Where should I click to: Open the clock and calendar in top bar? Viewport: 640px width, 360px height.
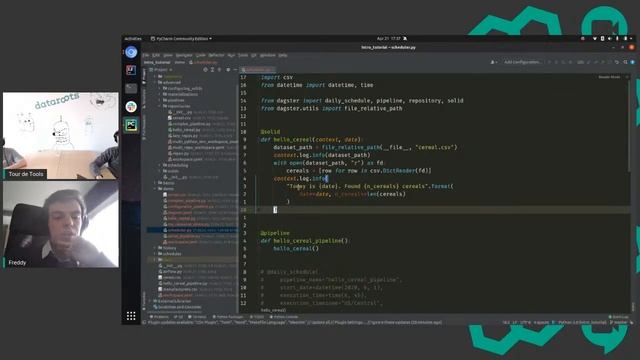click(x=389, y=39)
